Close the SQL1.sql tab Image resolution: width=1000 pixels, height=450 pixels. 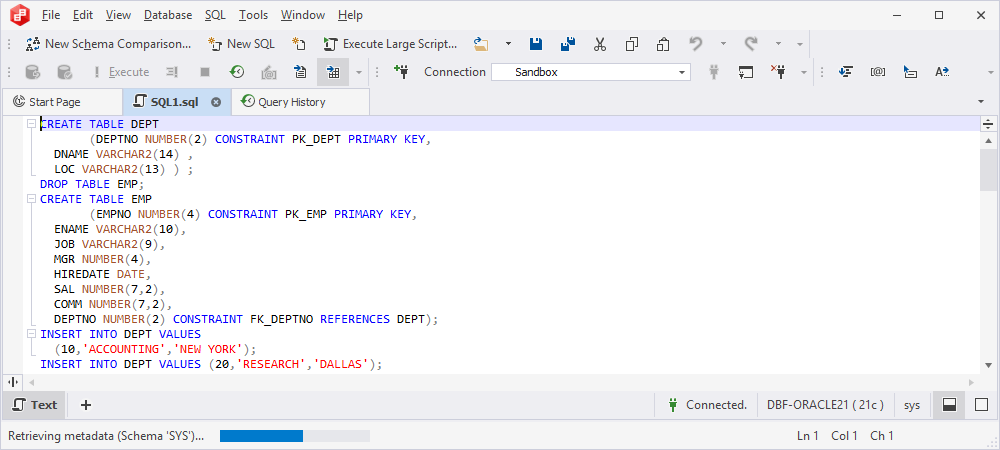click(216, 102)
